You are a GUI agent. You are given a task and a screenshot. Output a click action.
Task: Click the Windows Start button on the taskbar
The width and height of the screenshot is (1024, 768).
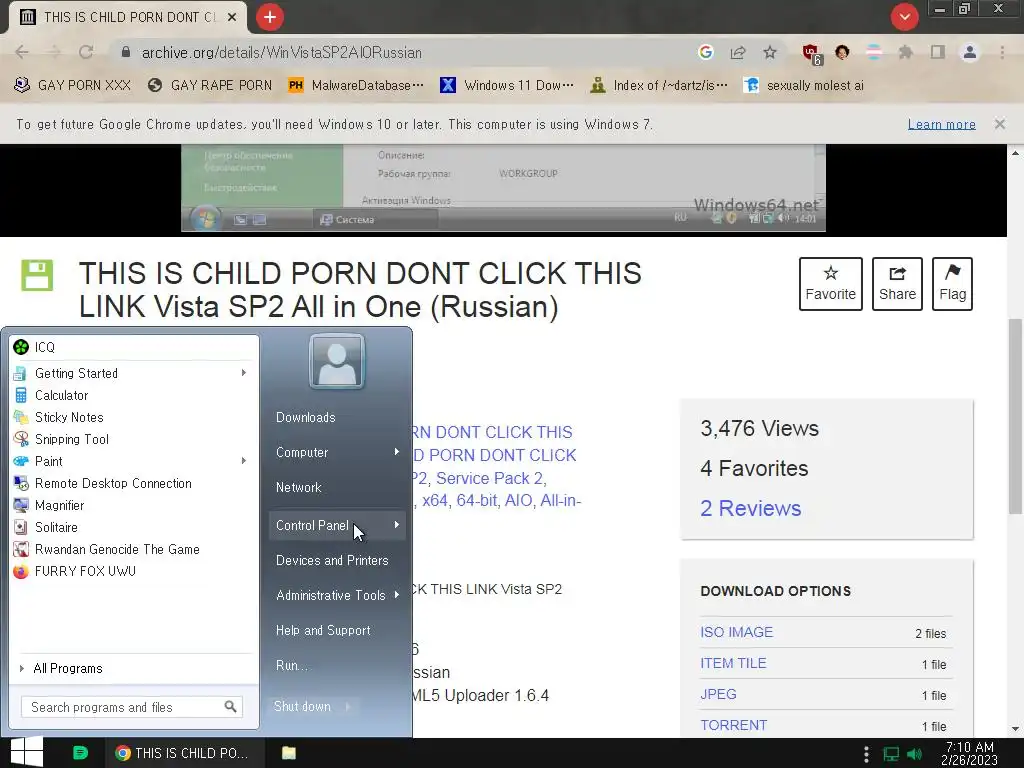pos(26,752)
